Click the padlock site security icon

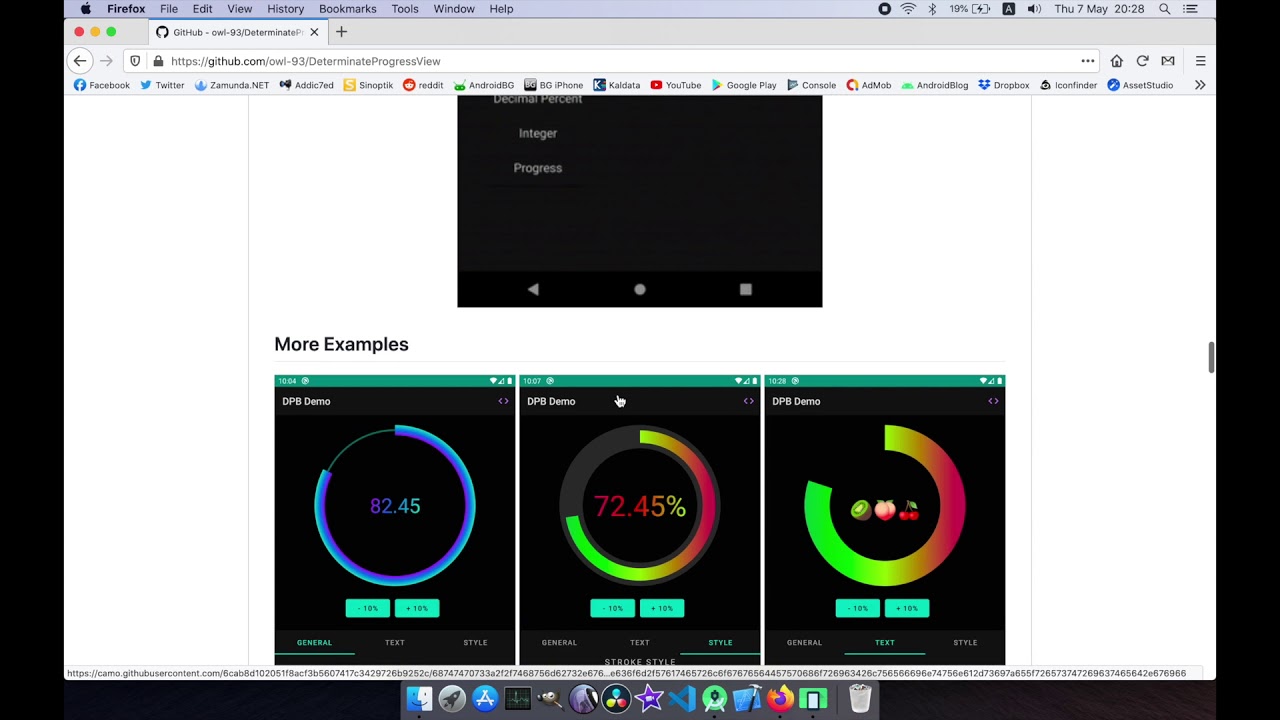tap(158, 61)
